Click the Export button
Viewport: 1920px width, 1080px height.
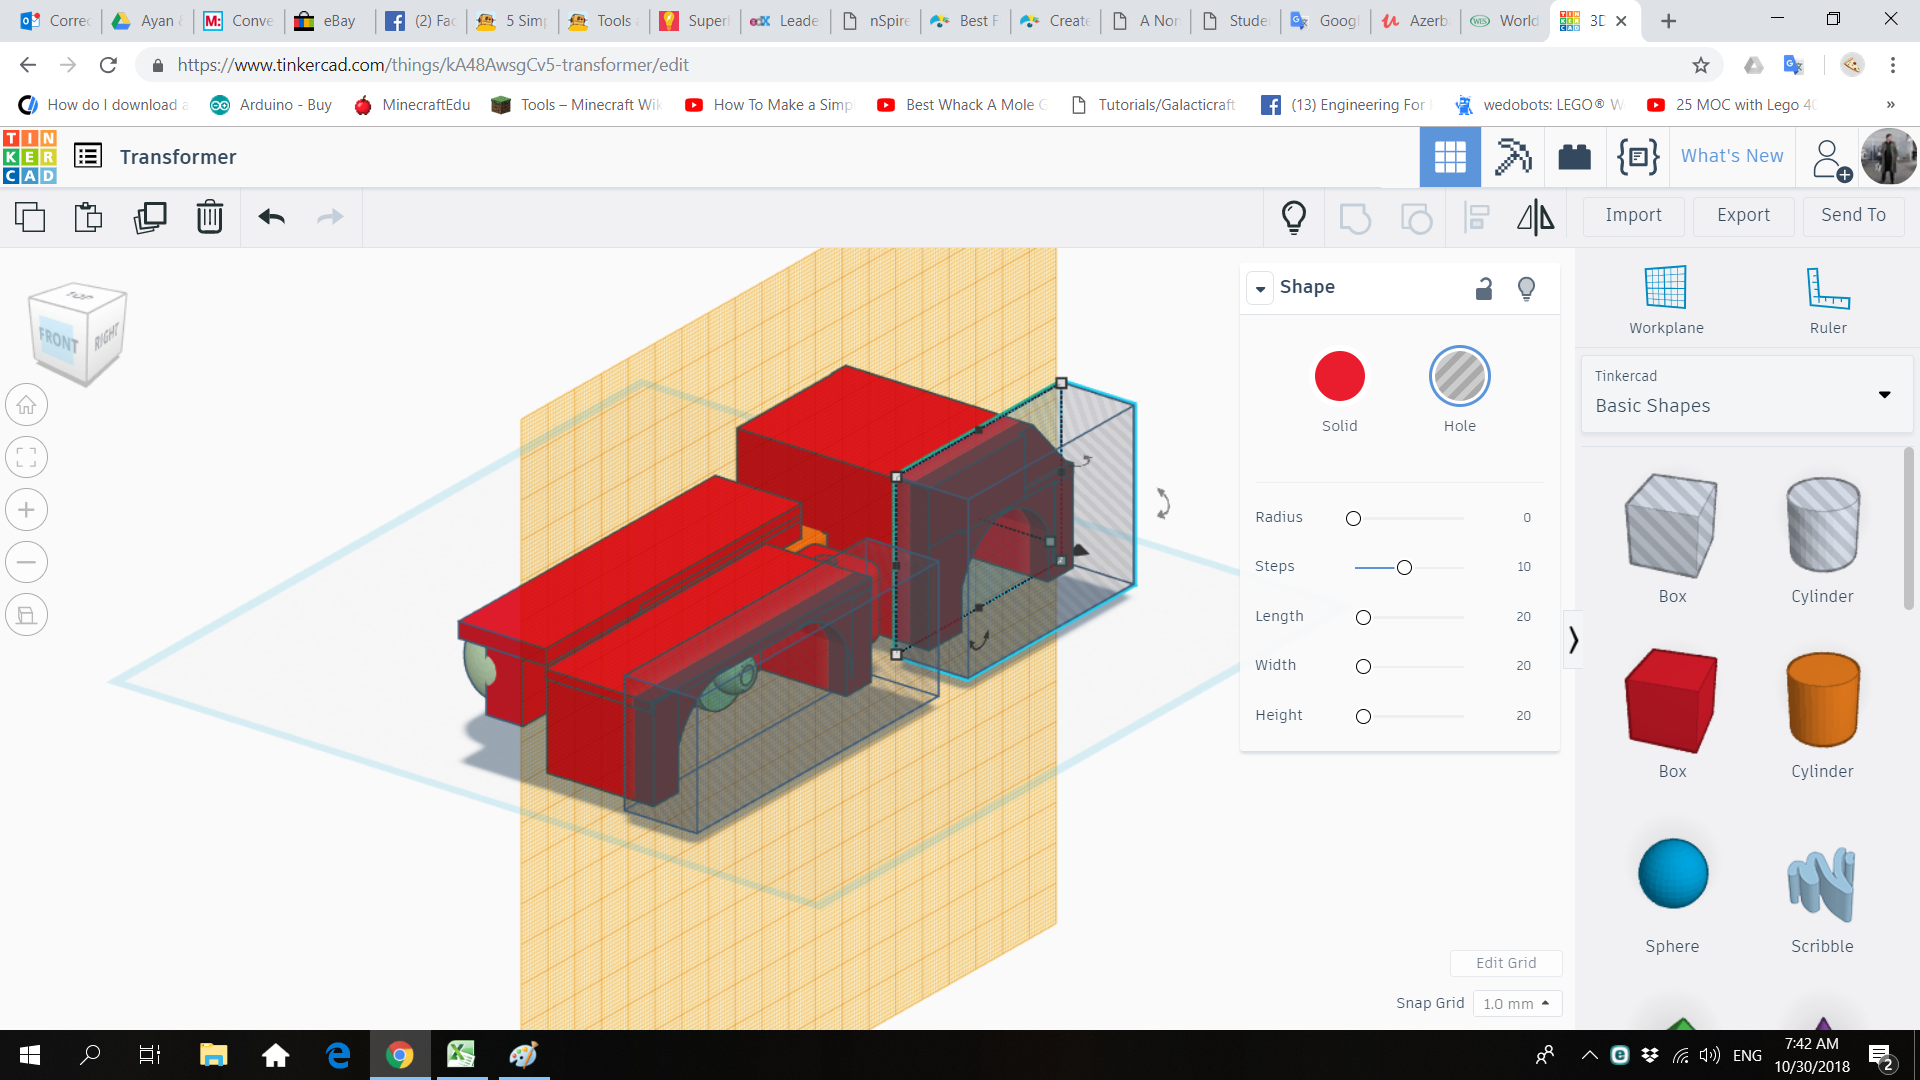tap(1743, 215)
